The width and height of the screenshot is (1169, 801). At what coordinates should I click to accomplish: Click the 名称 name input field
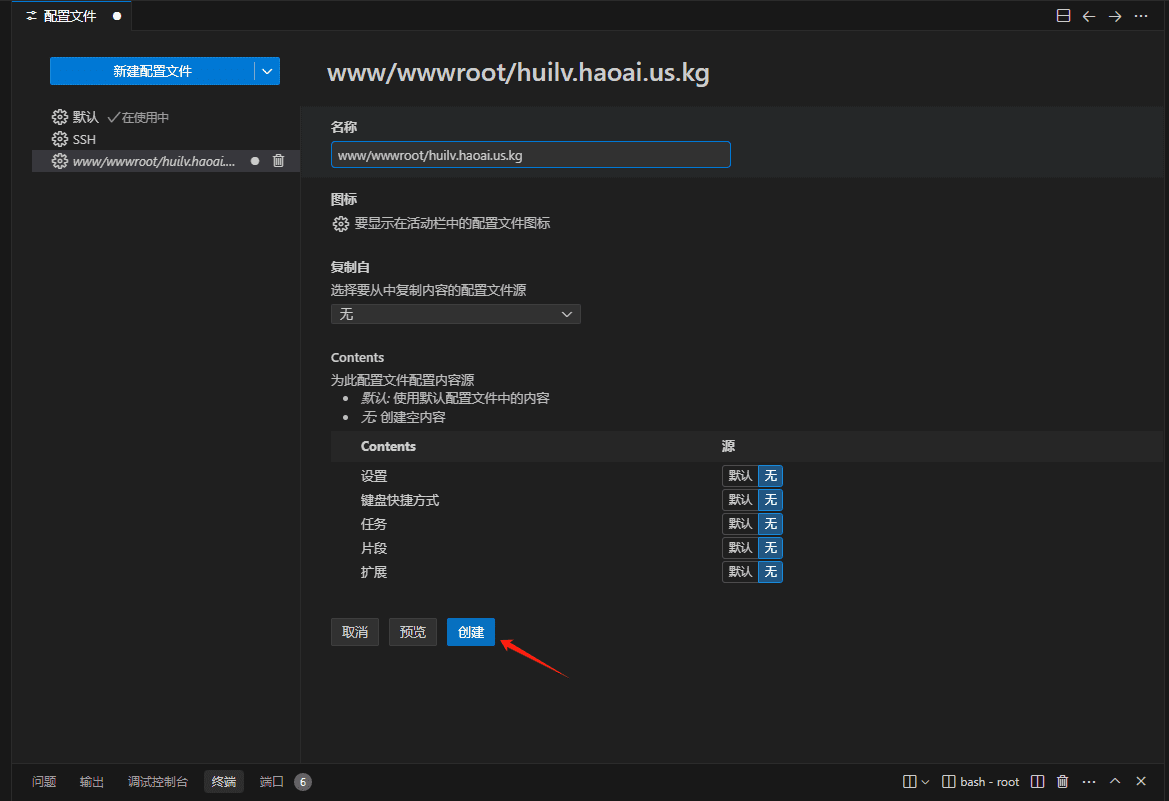pyautogui.click(x=531, y=155)
